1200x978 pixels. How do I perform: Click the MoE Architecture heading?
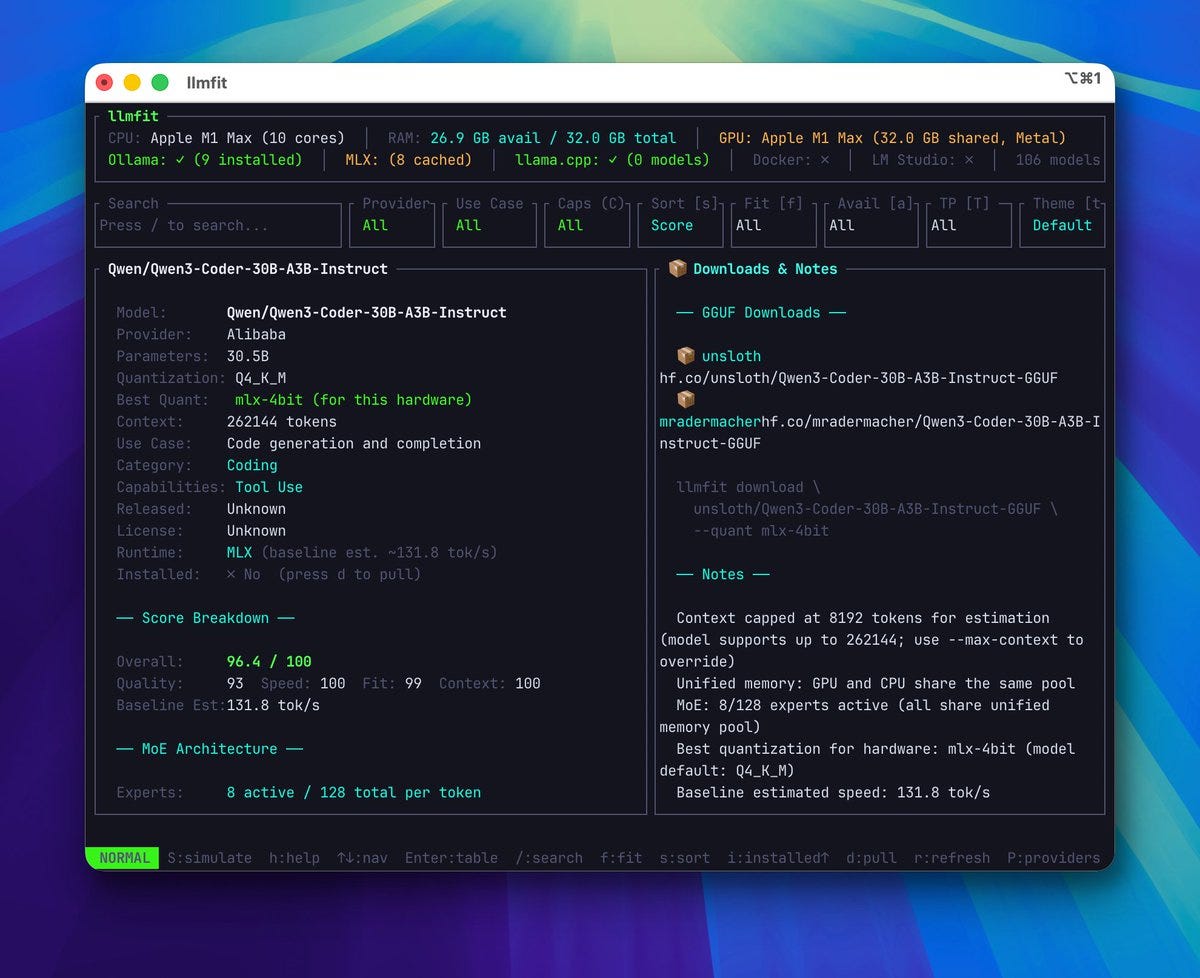[x=210, y=749]
